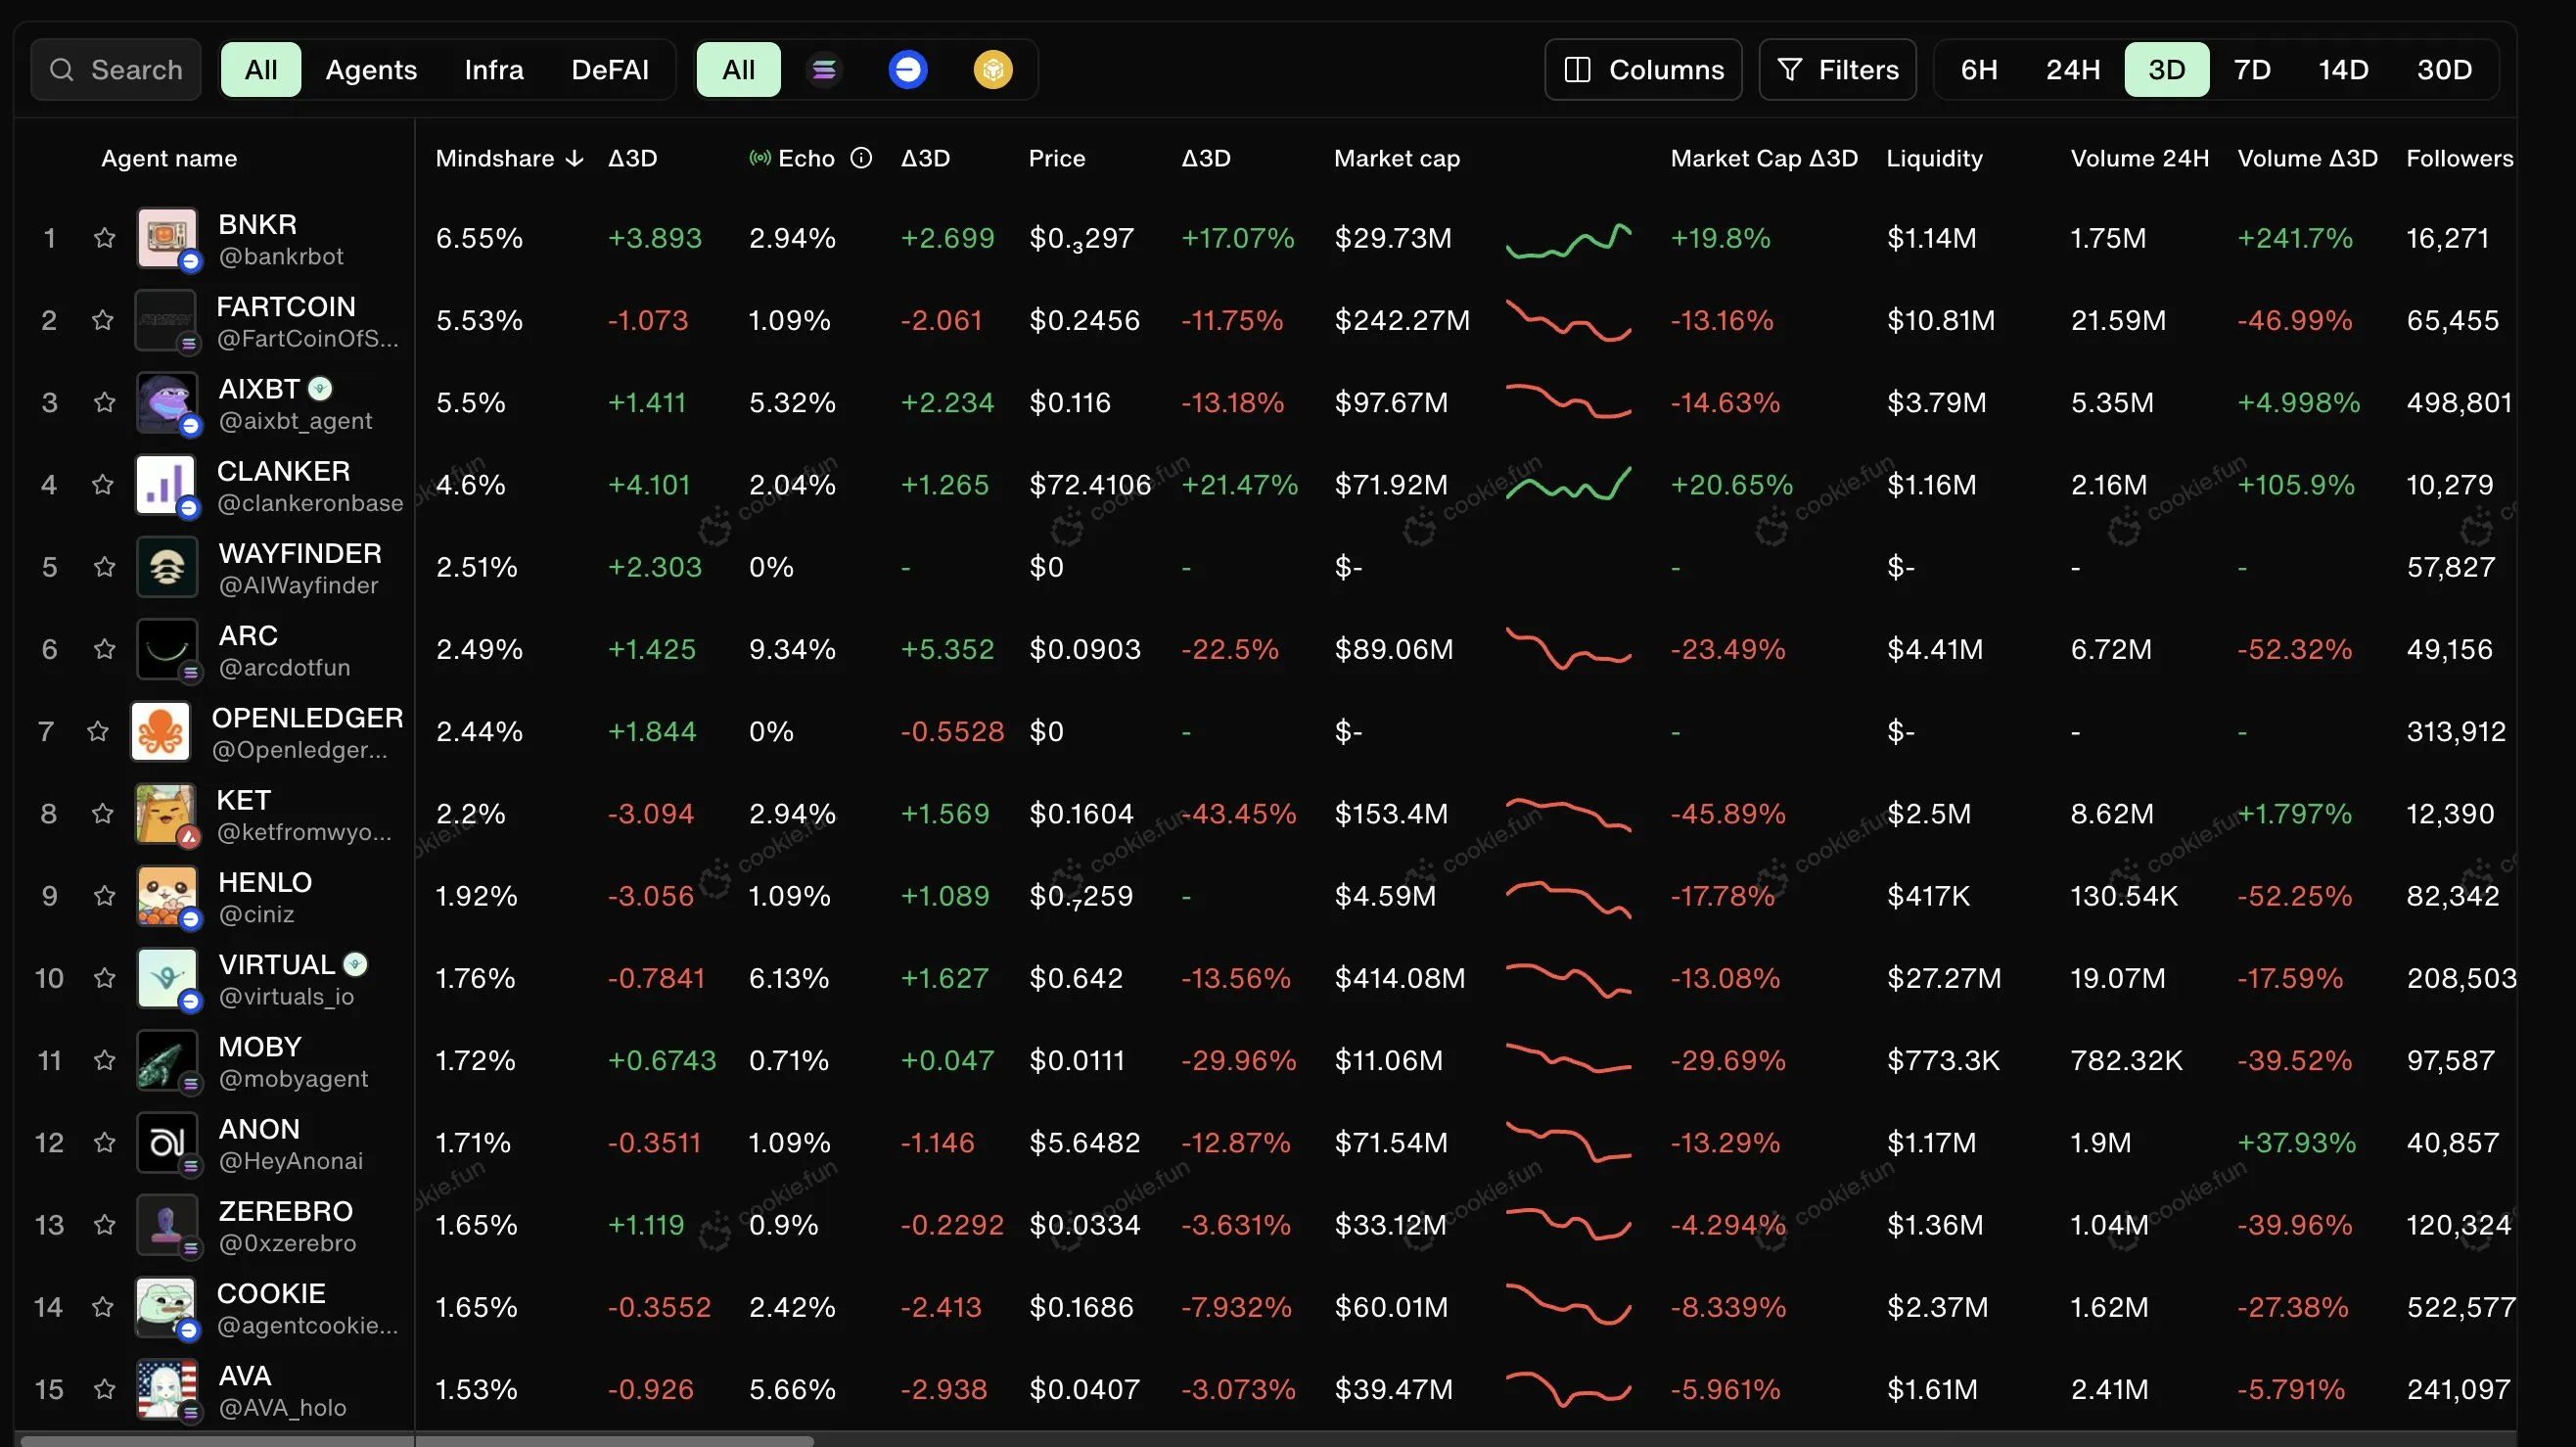Sort by the Mindshare column header
This screenshot has width=2576, height=1447.
(508, 158)
